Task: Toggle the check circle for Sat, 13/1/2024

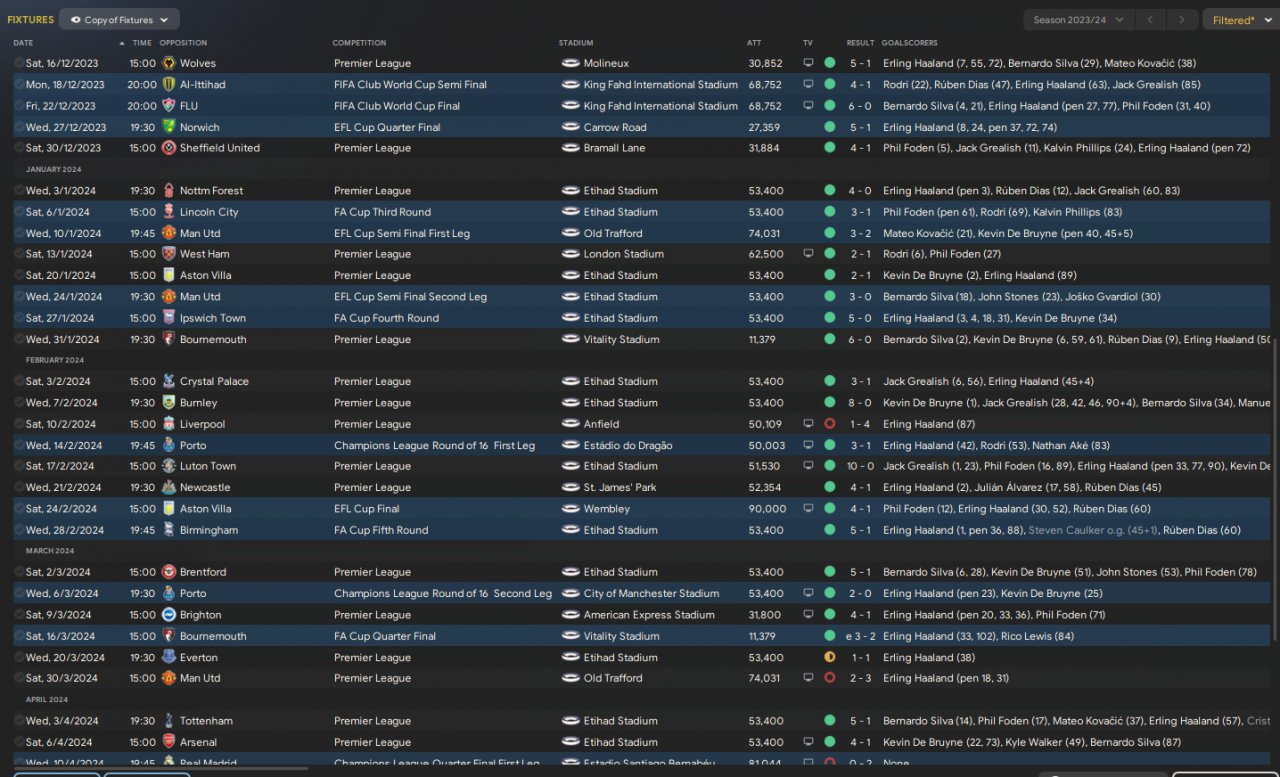Action: (x=19, y=254)
